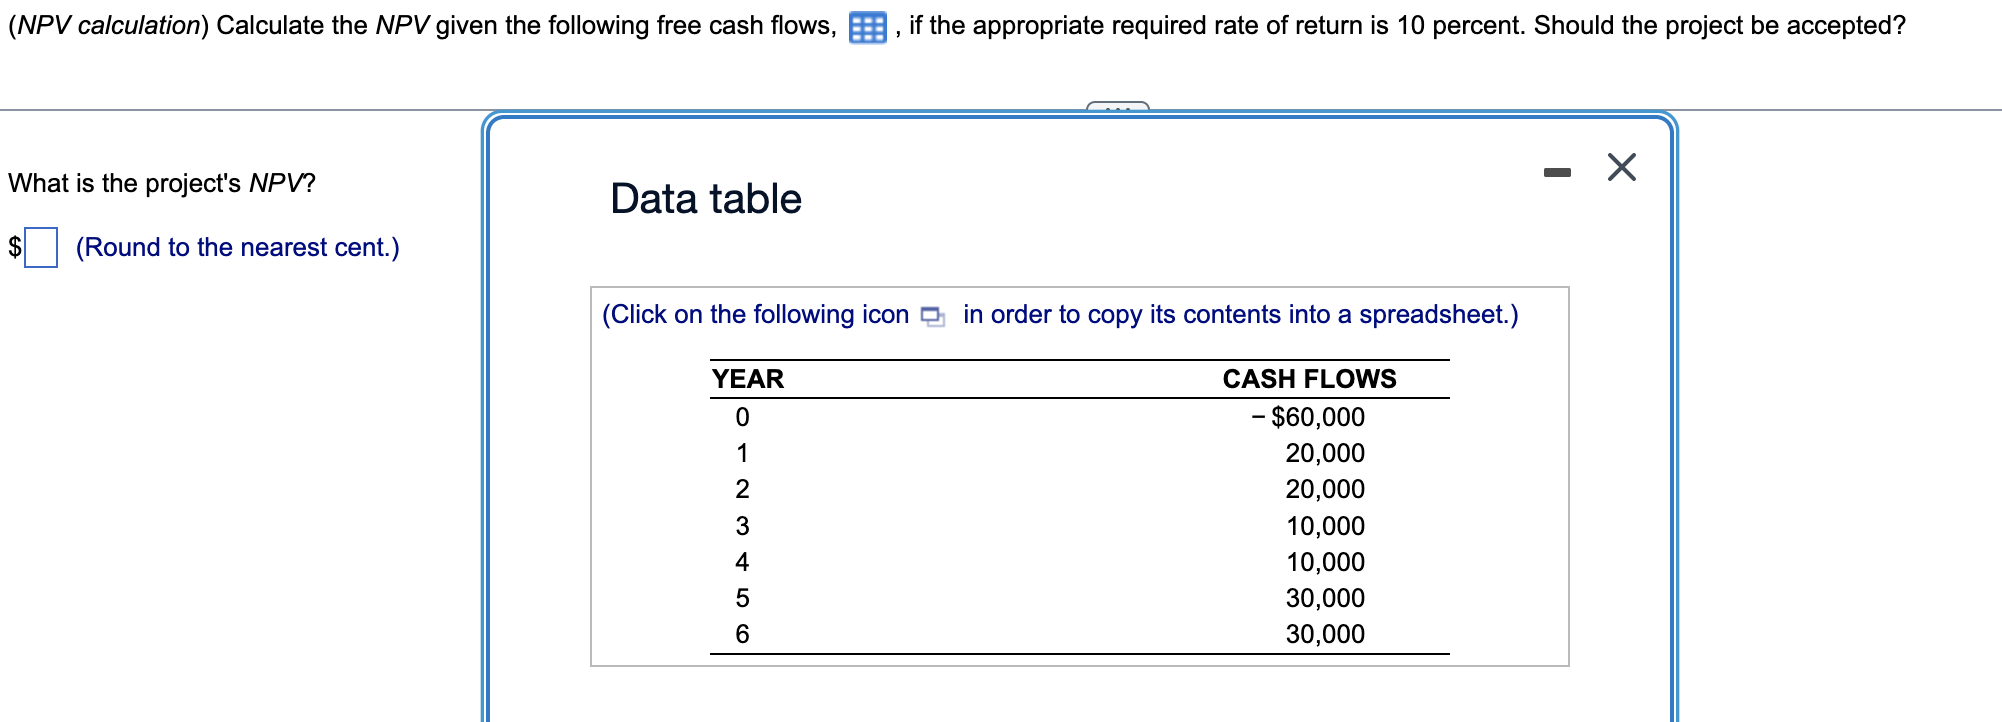The image size is (2002, 722).
Task: Click "What is the project's NPV?" text
Action: click(x=162, y=183)
